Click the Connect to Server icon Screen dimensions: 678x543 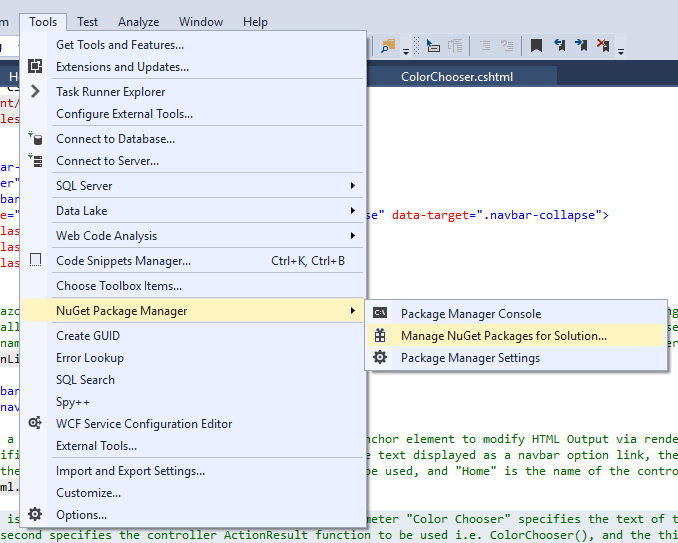[x=35, y=160]
